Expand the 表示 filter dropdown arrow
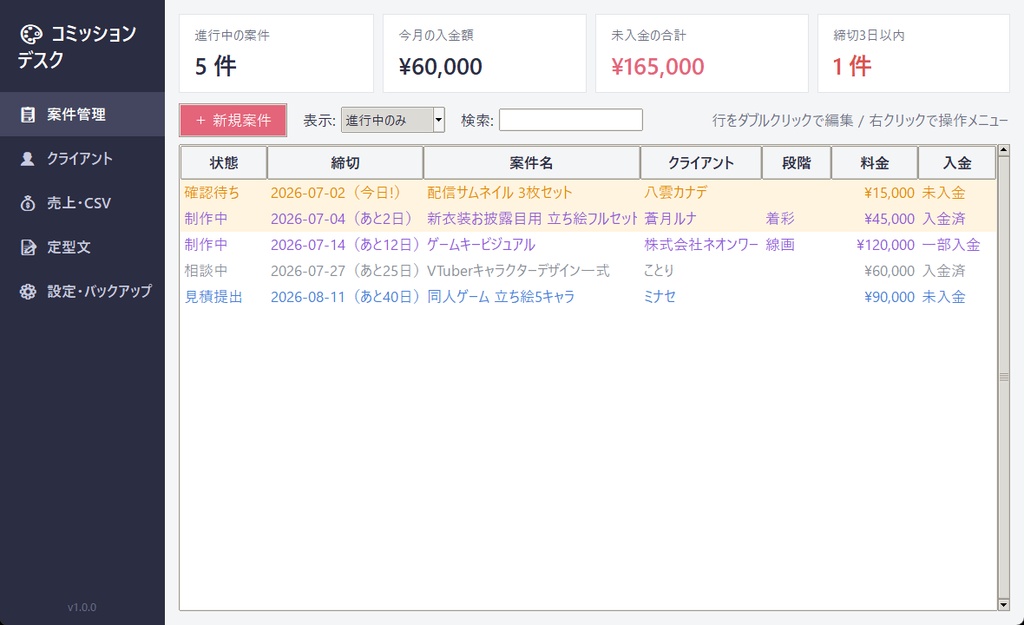 point(439,120)
